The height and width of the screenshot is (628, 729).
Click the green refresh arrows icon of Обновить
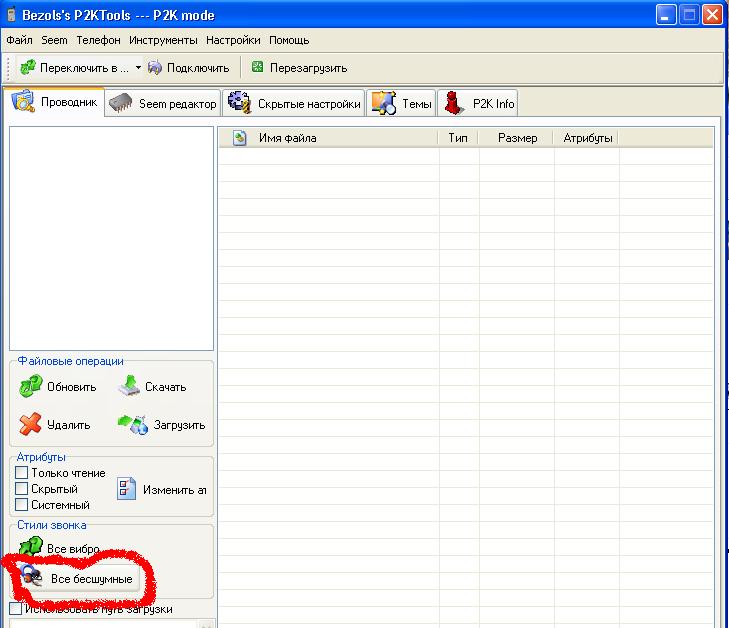(x=31, y=386)
